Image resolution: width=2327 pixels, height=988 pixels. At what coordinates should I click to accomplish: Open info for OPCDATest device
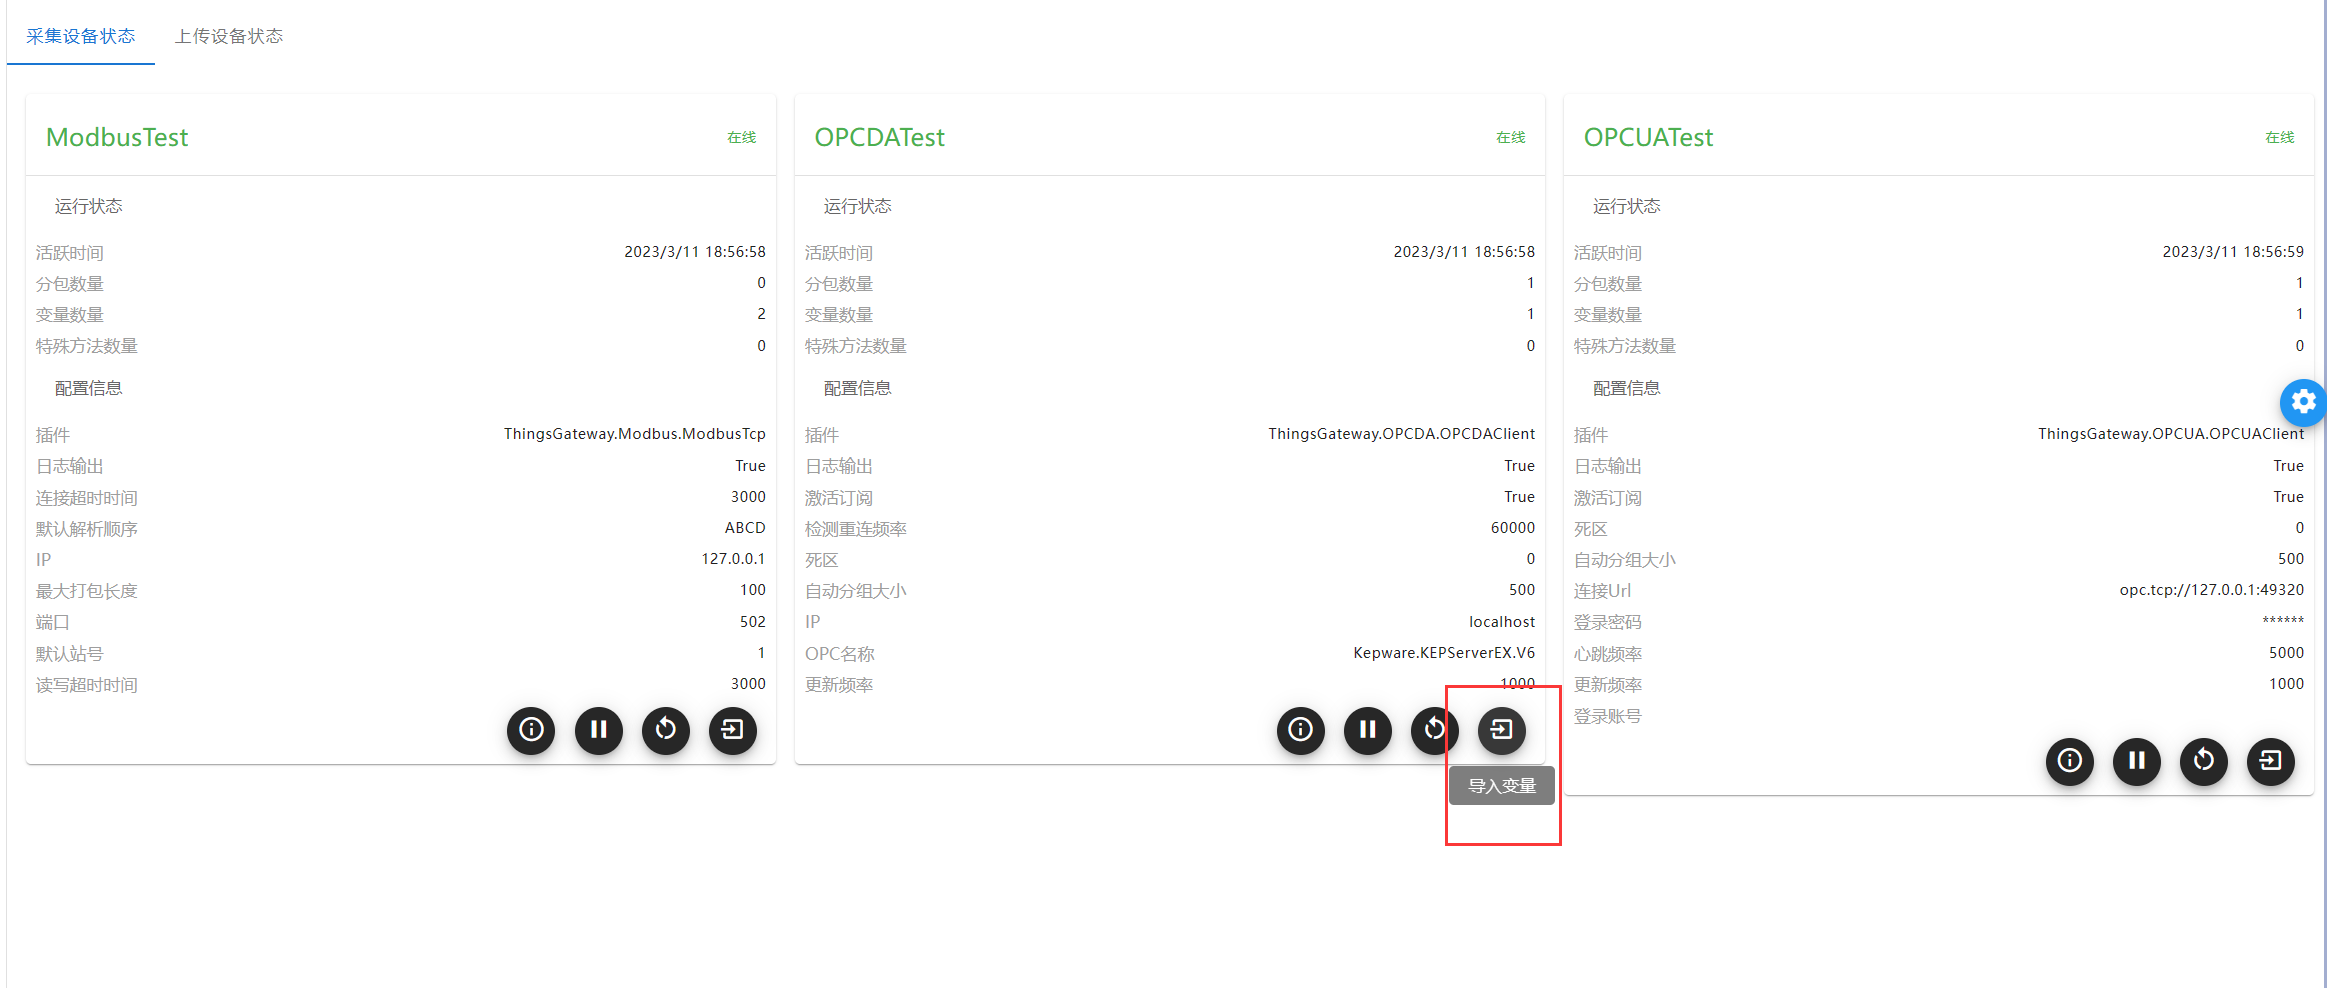[x=1300, y=730]
